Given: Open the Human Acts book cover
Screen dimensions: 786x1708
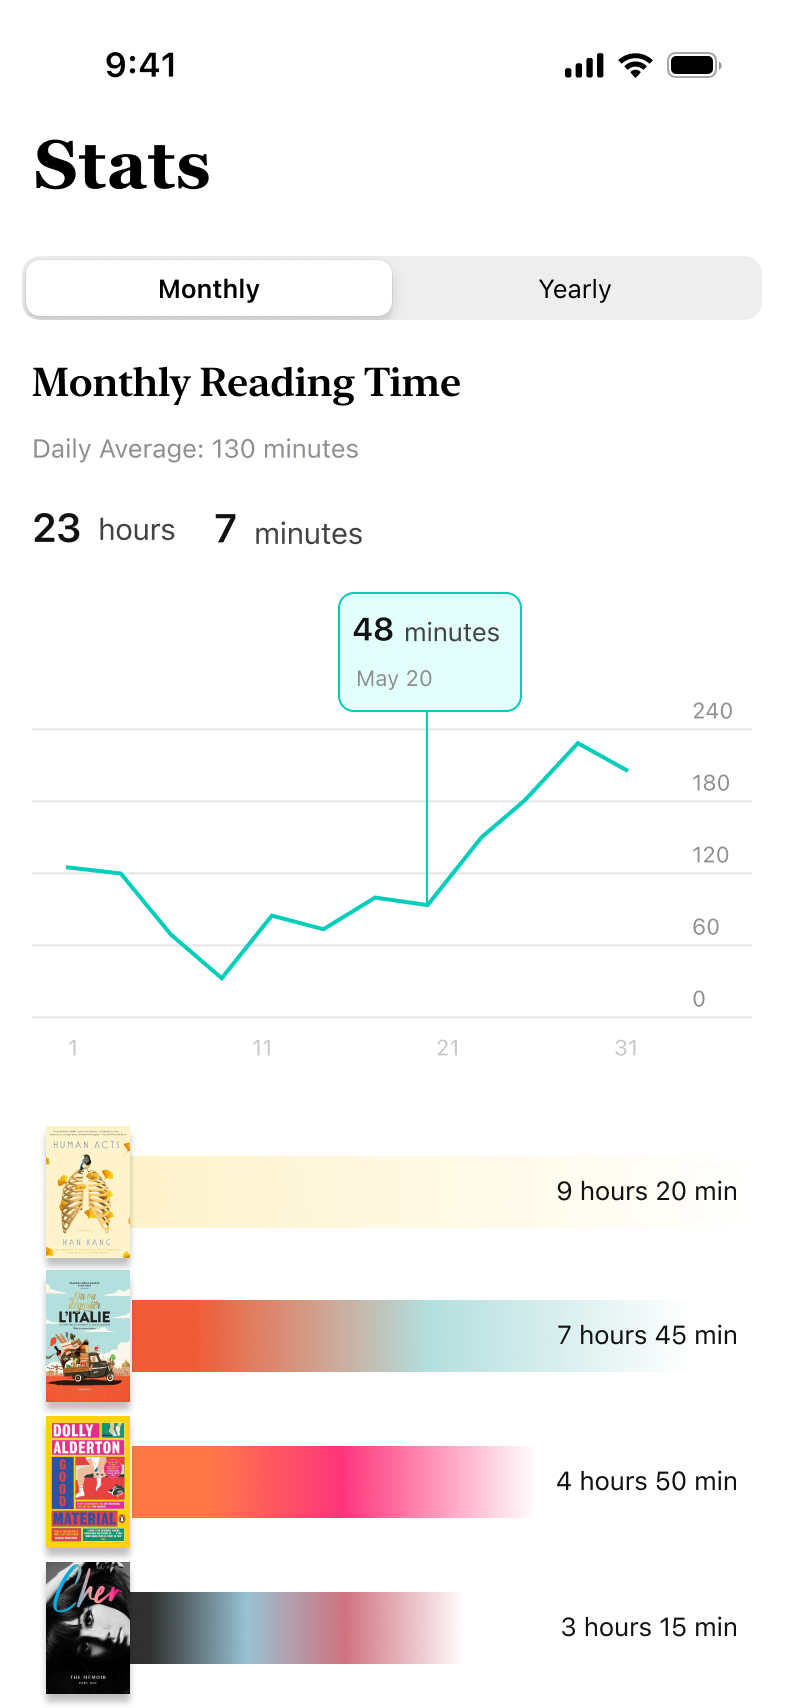Looking at the screenshot, I should coord(87,1190).
